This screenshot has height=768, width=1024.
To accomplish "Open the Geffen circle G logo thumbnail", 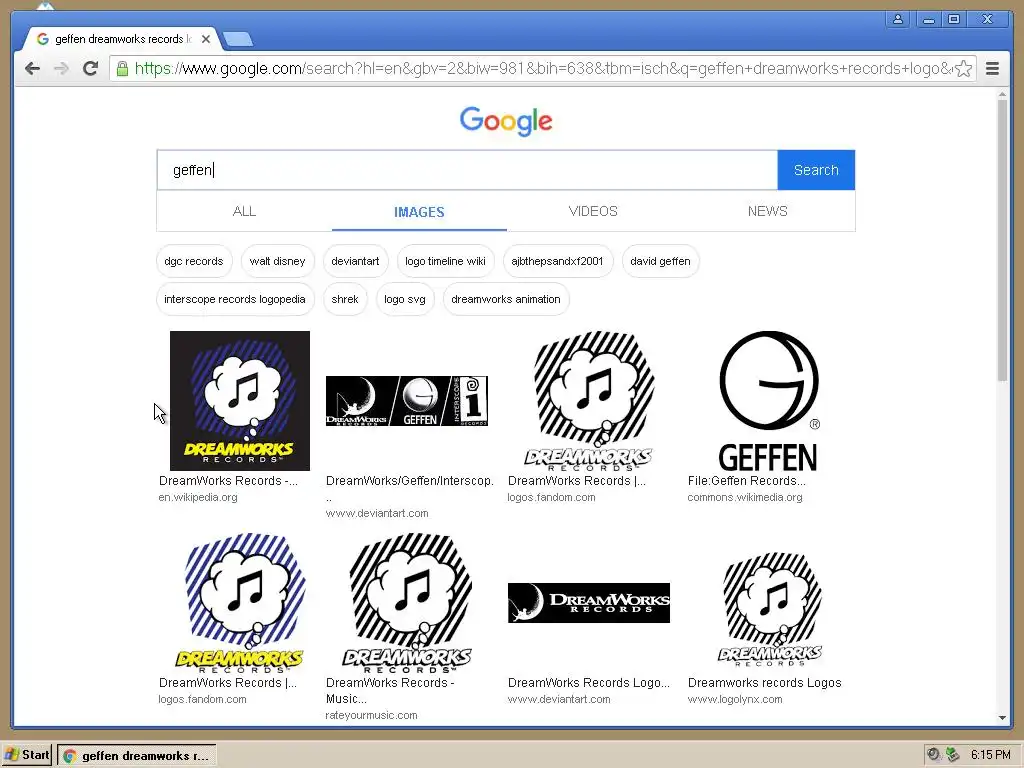I will point(769,400).
